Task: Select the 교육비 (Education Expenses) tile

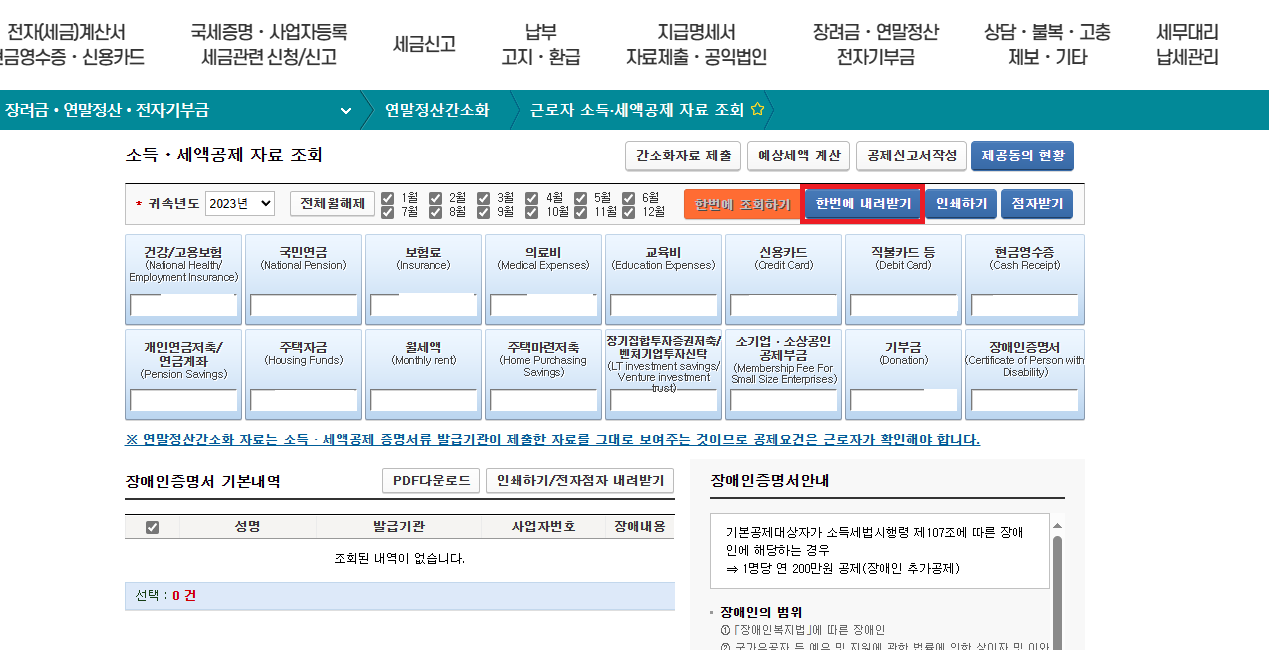Action: pos(663,270)
